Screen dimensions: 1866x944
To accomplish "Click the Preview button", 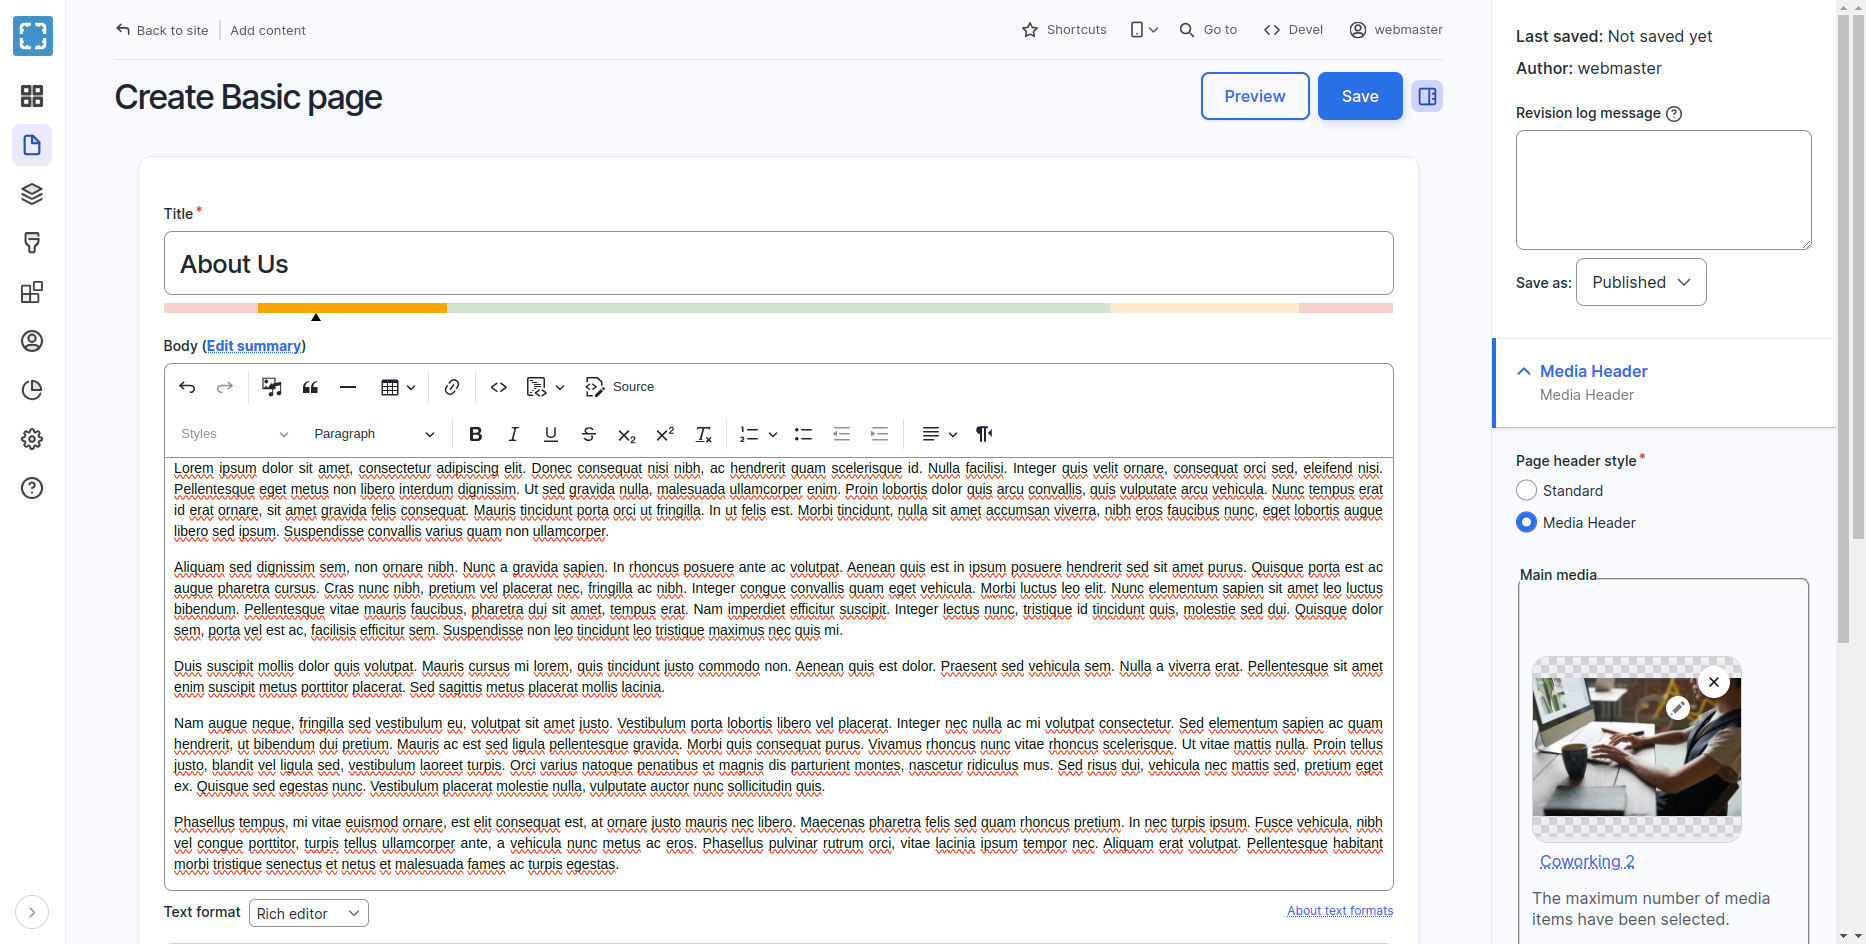I will (1255, 96).
